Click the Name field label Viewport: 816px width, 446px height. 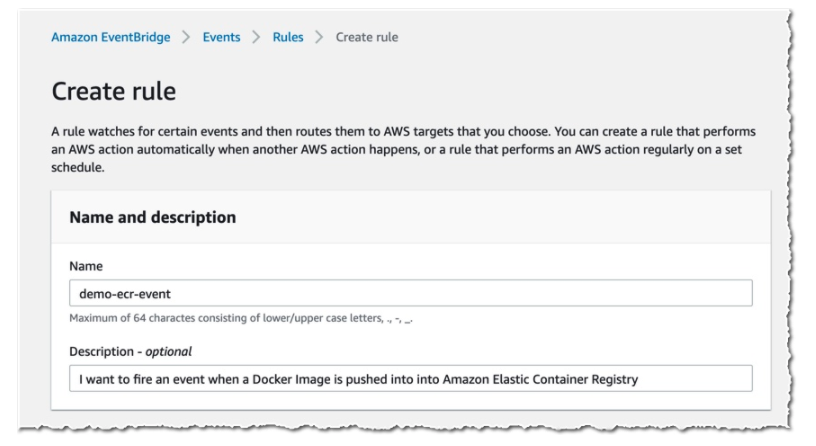coord(85,266)
